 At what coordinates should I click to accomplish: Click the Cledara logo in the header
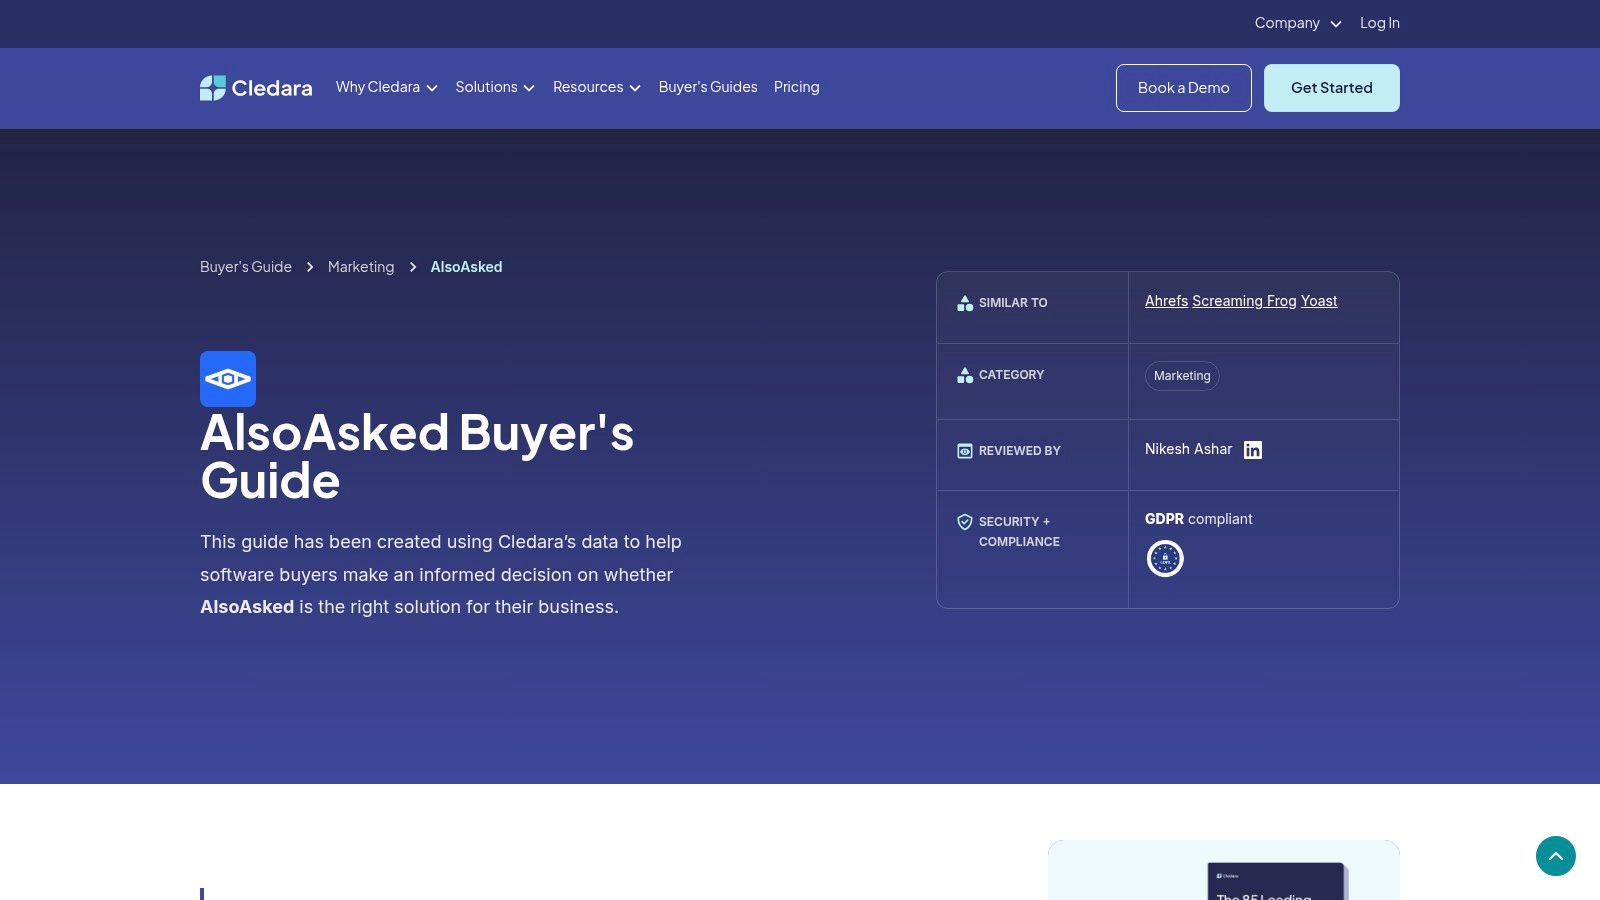pos(256,88)
